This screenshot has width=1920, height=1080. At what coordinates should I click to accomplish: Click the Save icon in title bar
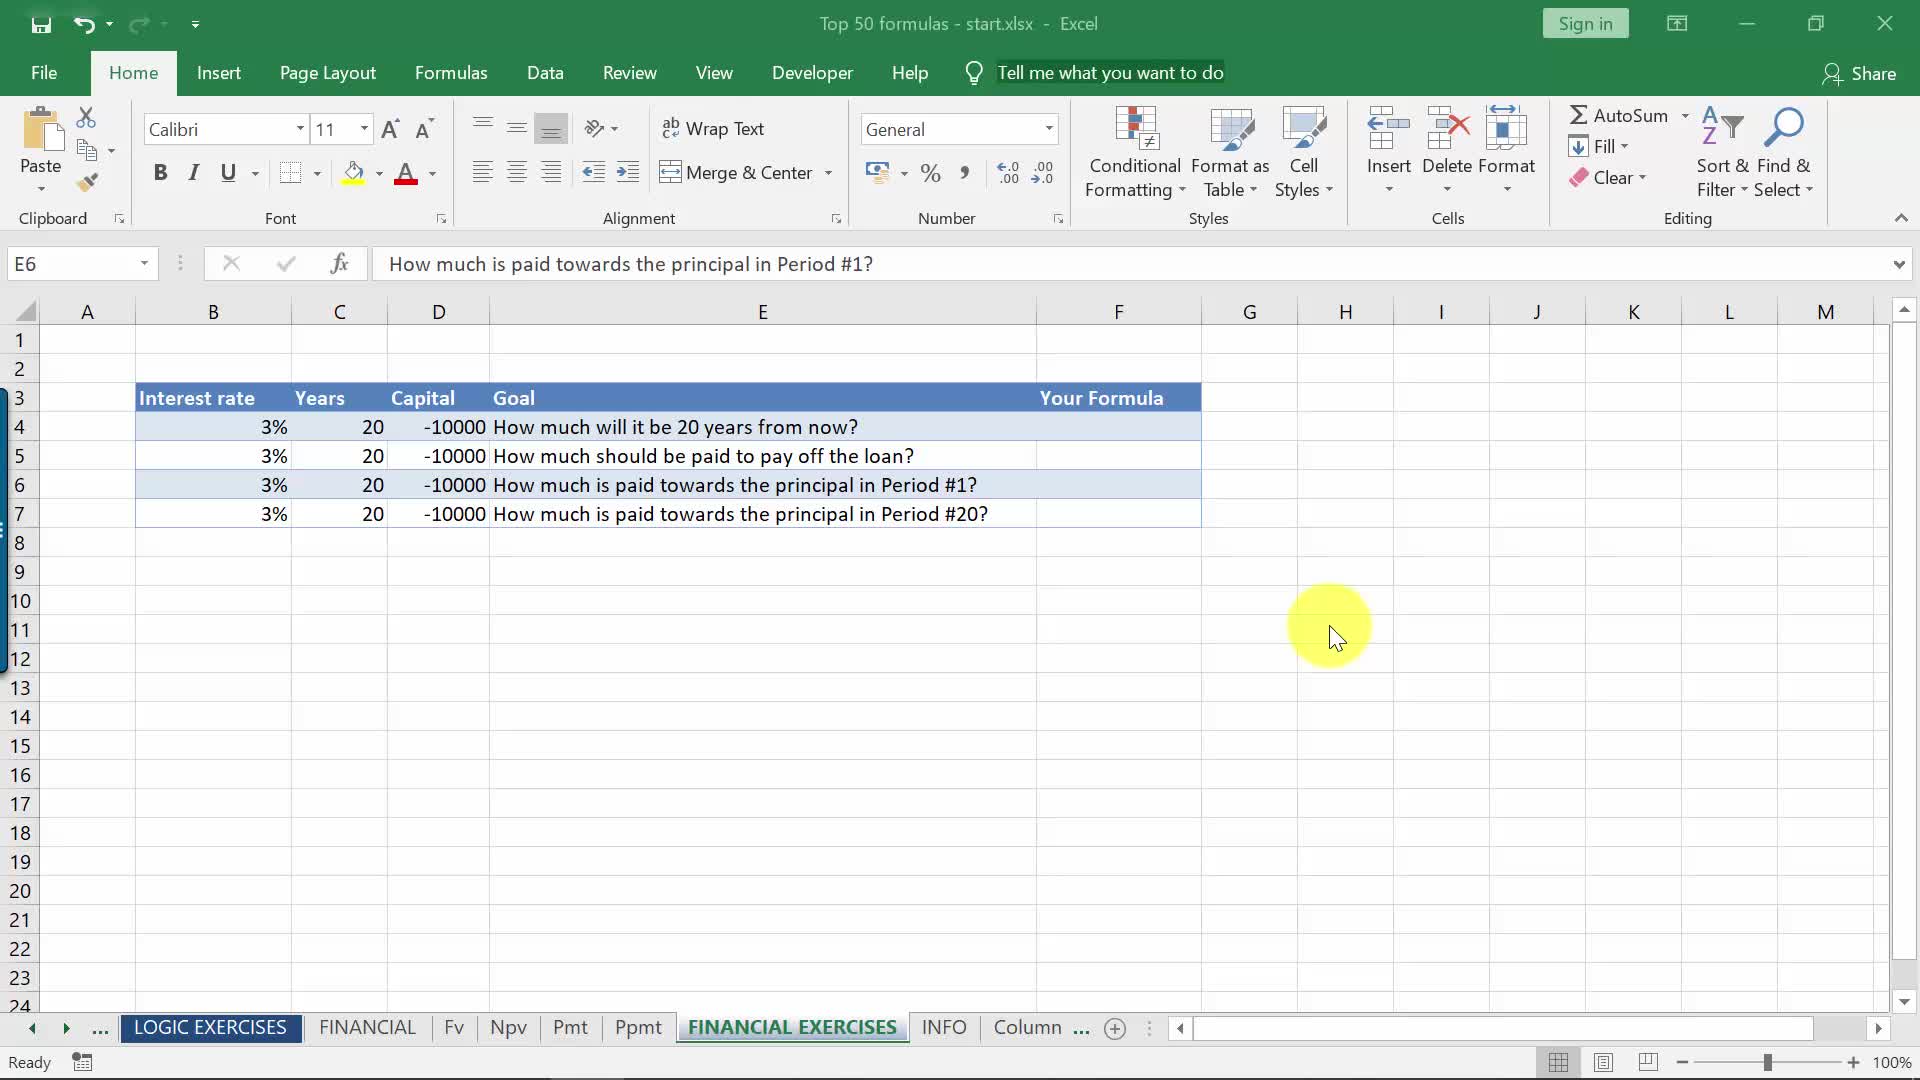(41, 24)
